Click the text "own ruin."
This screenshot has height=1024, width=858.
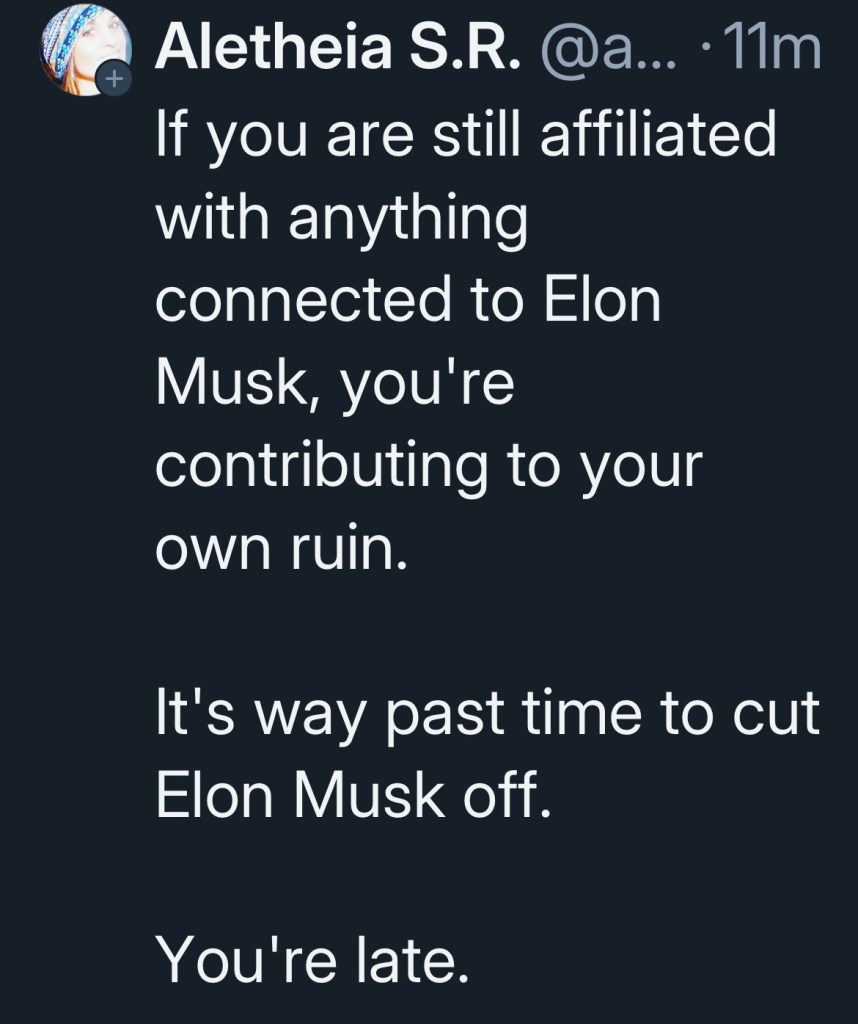[282, 551]
